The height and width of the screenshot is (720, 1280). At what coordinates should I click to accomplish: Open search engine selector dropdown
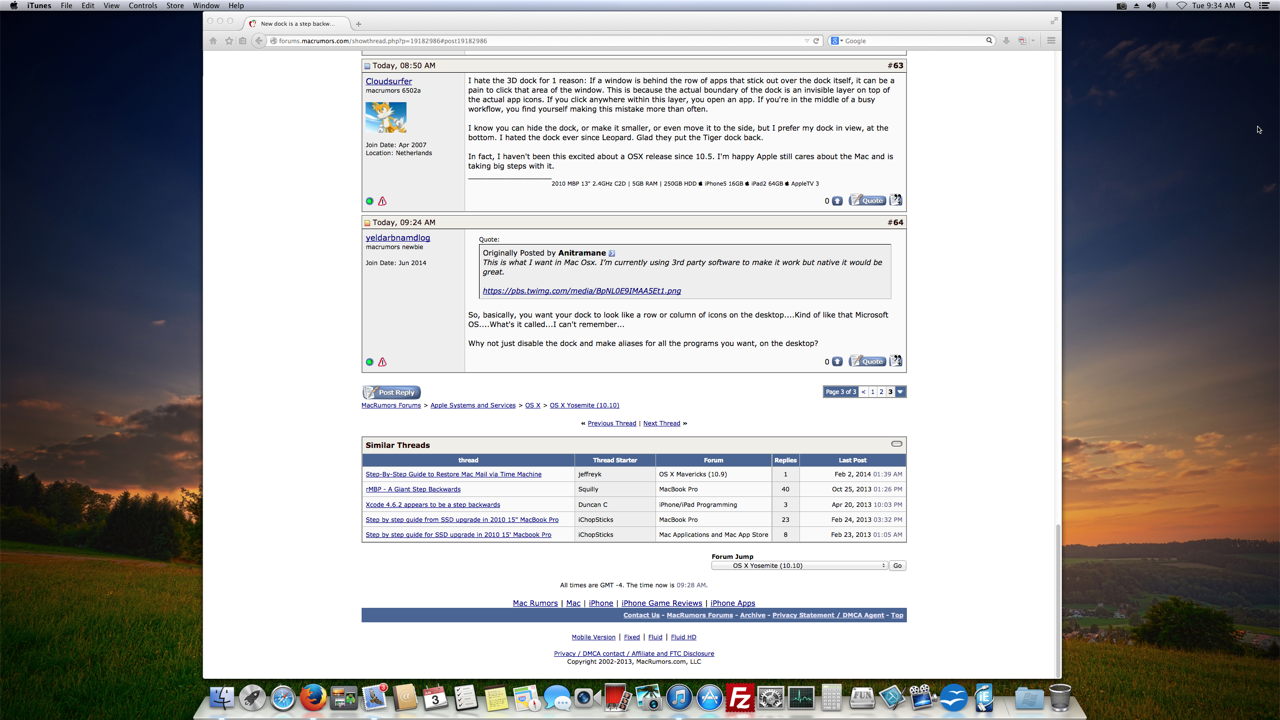point(836,41)
